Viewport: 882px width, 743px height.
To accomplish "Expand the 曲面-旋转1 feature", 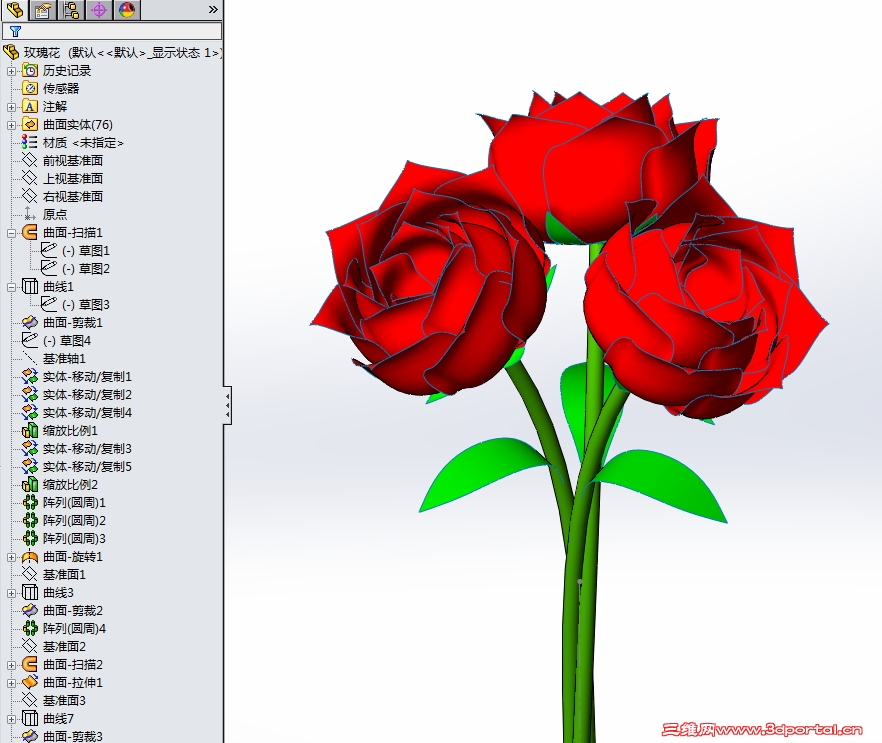I will [x=11, y=557].
